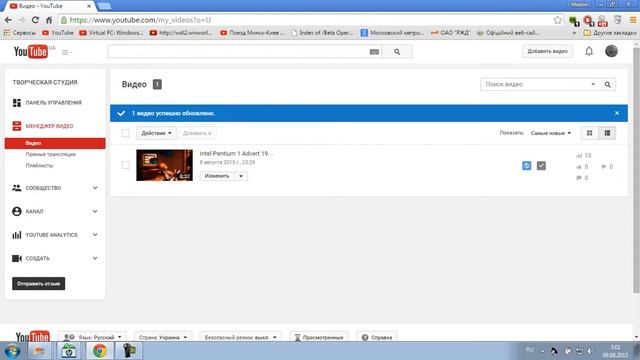Screen dimensions: 640x360
Task: Open notifications bell
Action: [589, 51]
